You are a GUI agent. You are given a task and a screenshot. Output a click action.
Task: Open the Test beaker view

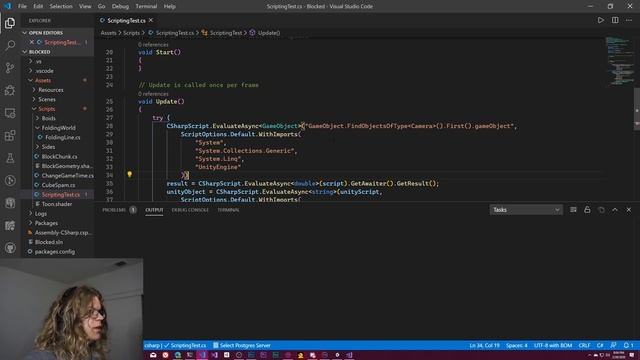10,158
